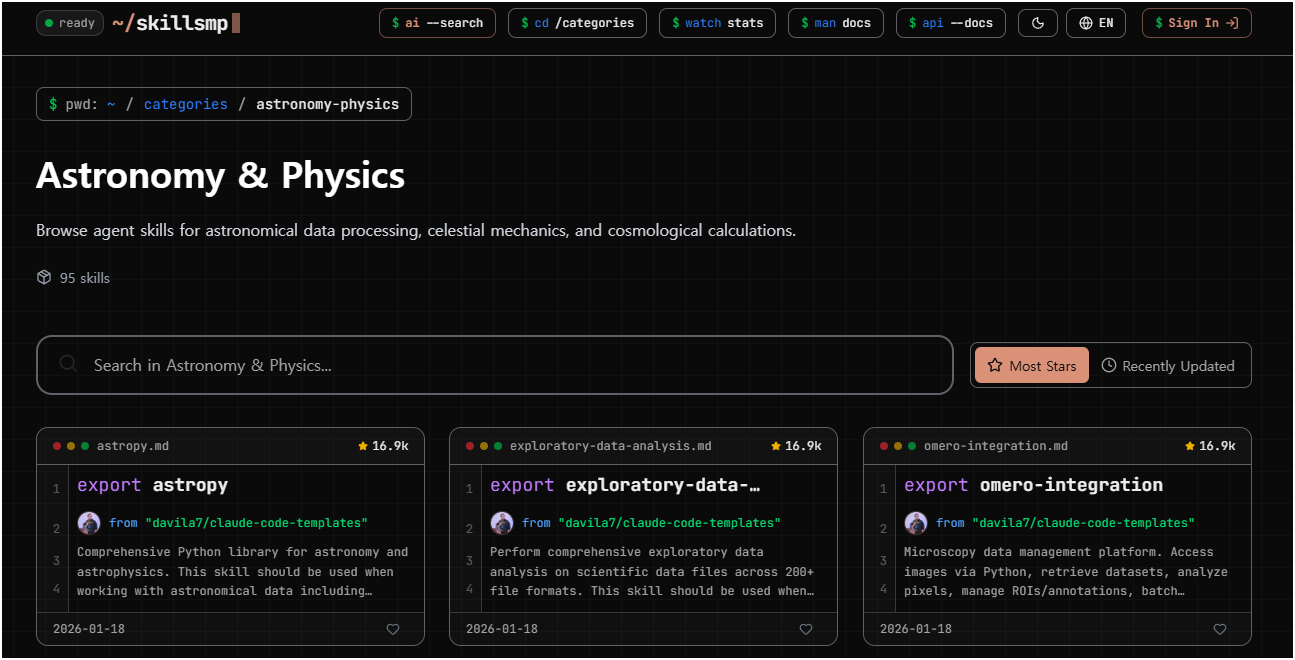Click the Sign In button
This screenshot has width=1295, height=660.
[1196, 23]
